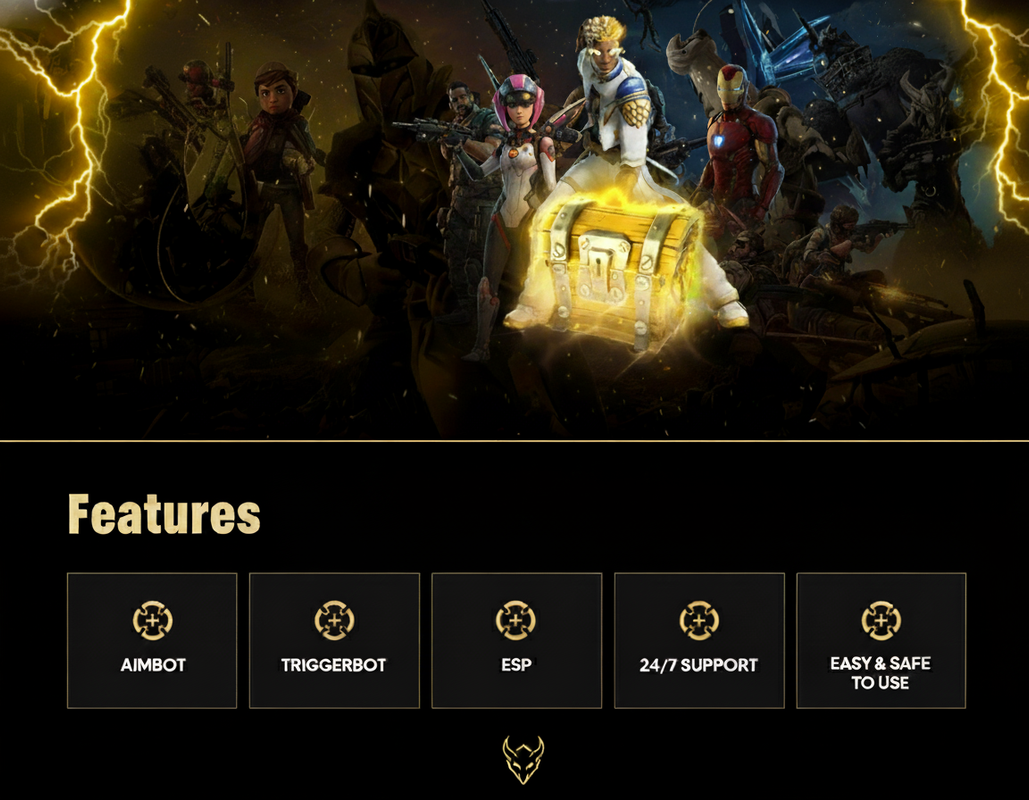Open the ESP feature card text
Screen dimensions: 1029x800
[x=516, y=665]
